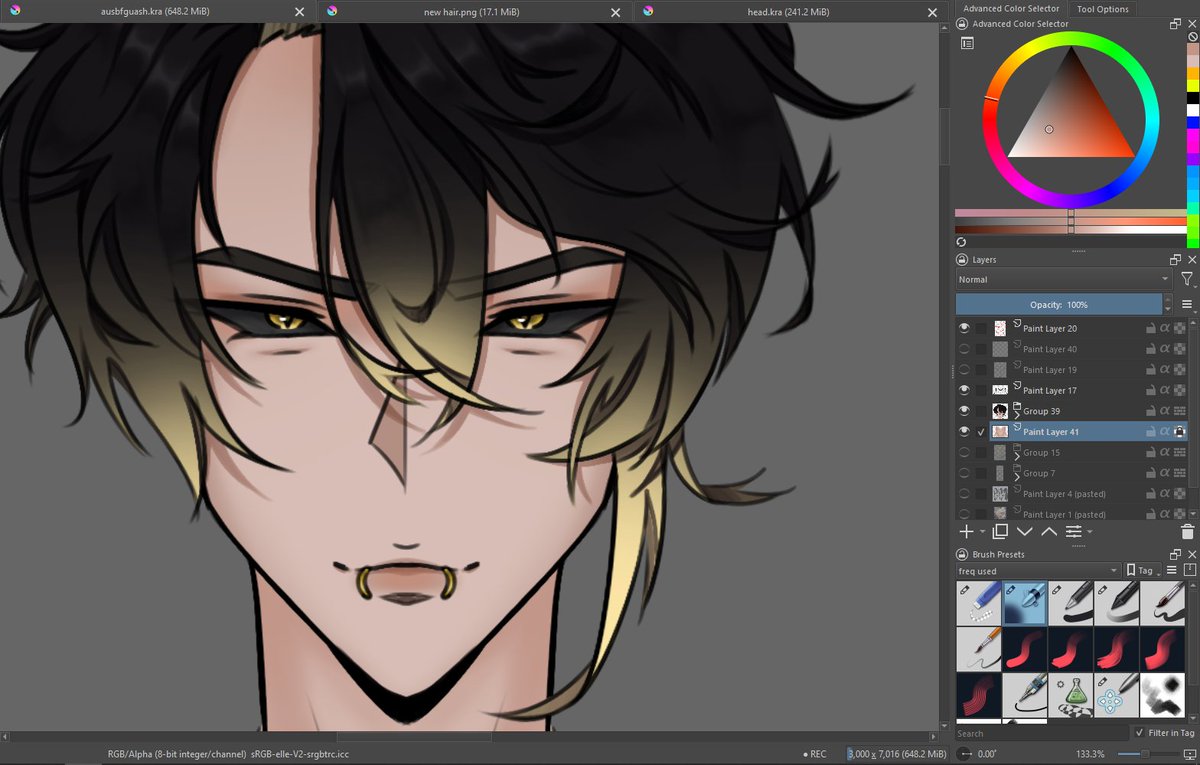Open the Layers docker hamburger options menu
The image size is (1200, 765).
click(1188, 304)
